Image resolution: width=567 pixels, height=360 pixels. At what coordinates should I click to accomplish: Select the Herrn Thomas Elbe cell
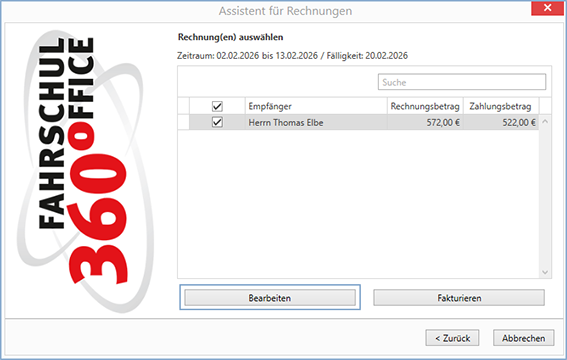pos(316,123)
